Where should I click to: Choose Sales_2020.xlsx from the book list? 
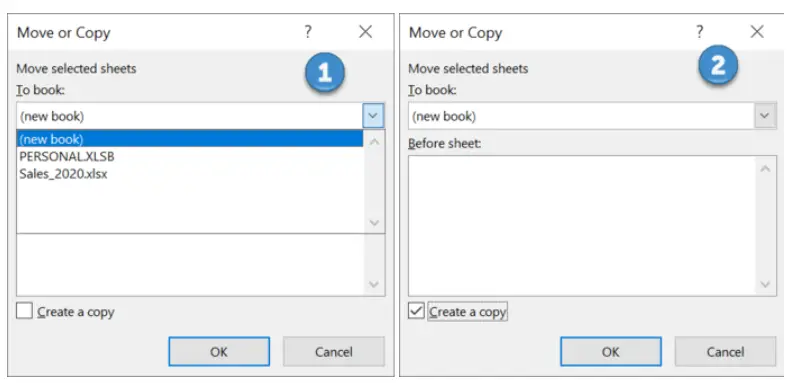pos(63,174)
